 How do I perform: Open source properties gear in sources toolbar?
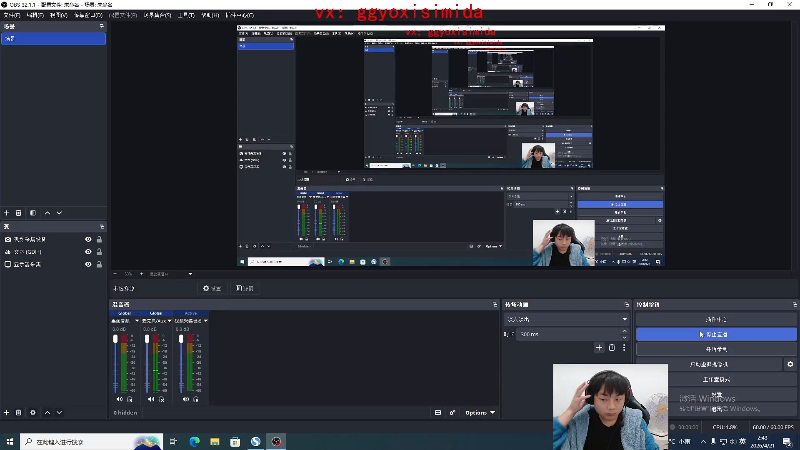pos(33,412)
